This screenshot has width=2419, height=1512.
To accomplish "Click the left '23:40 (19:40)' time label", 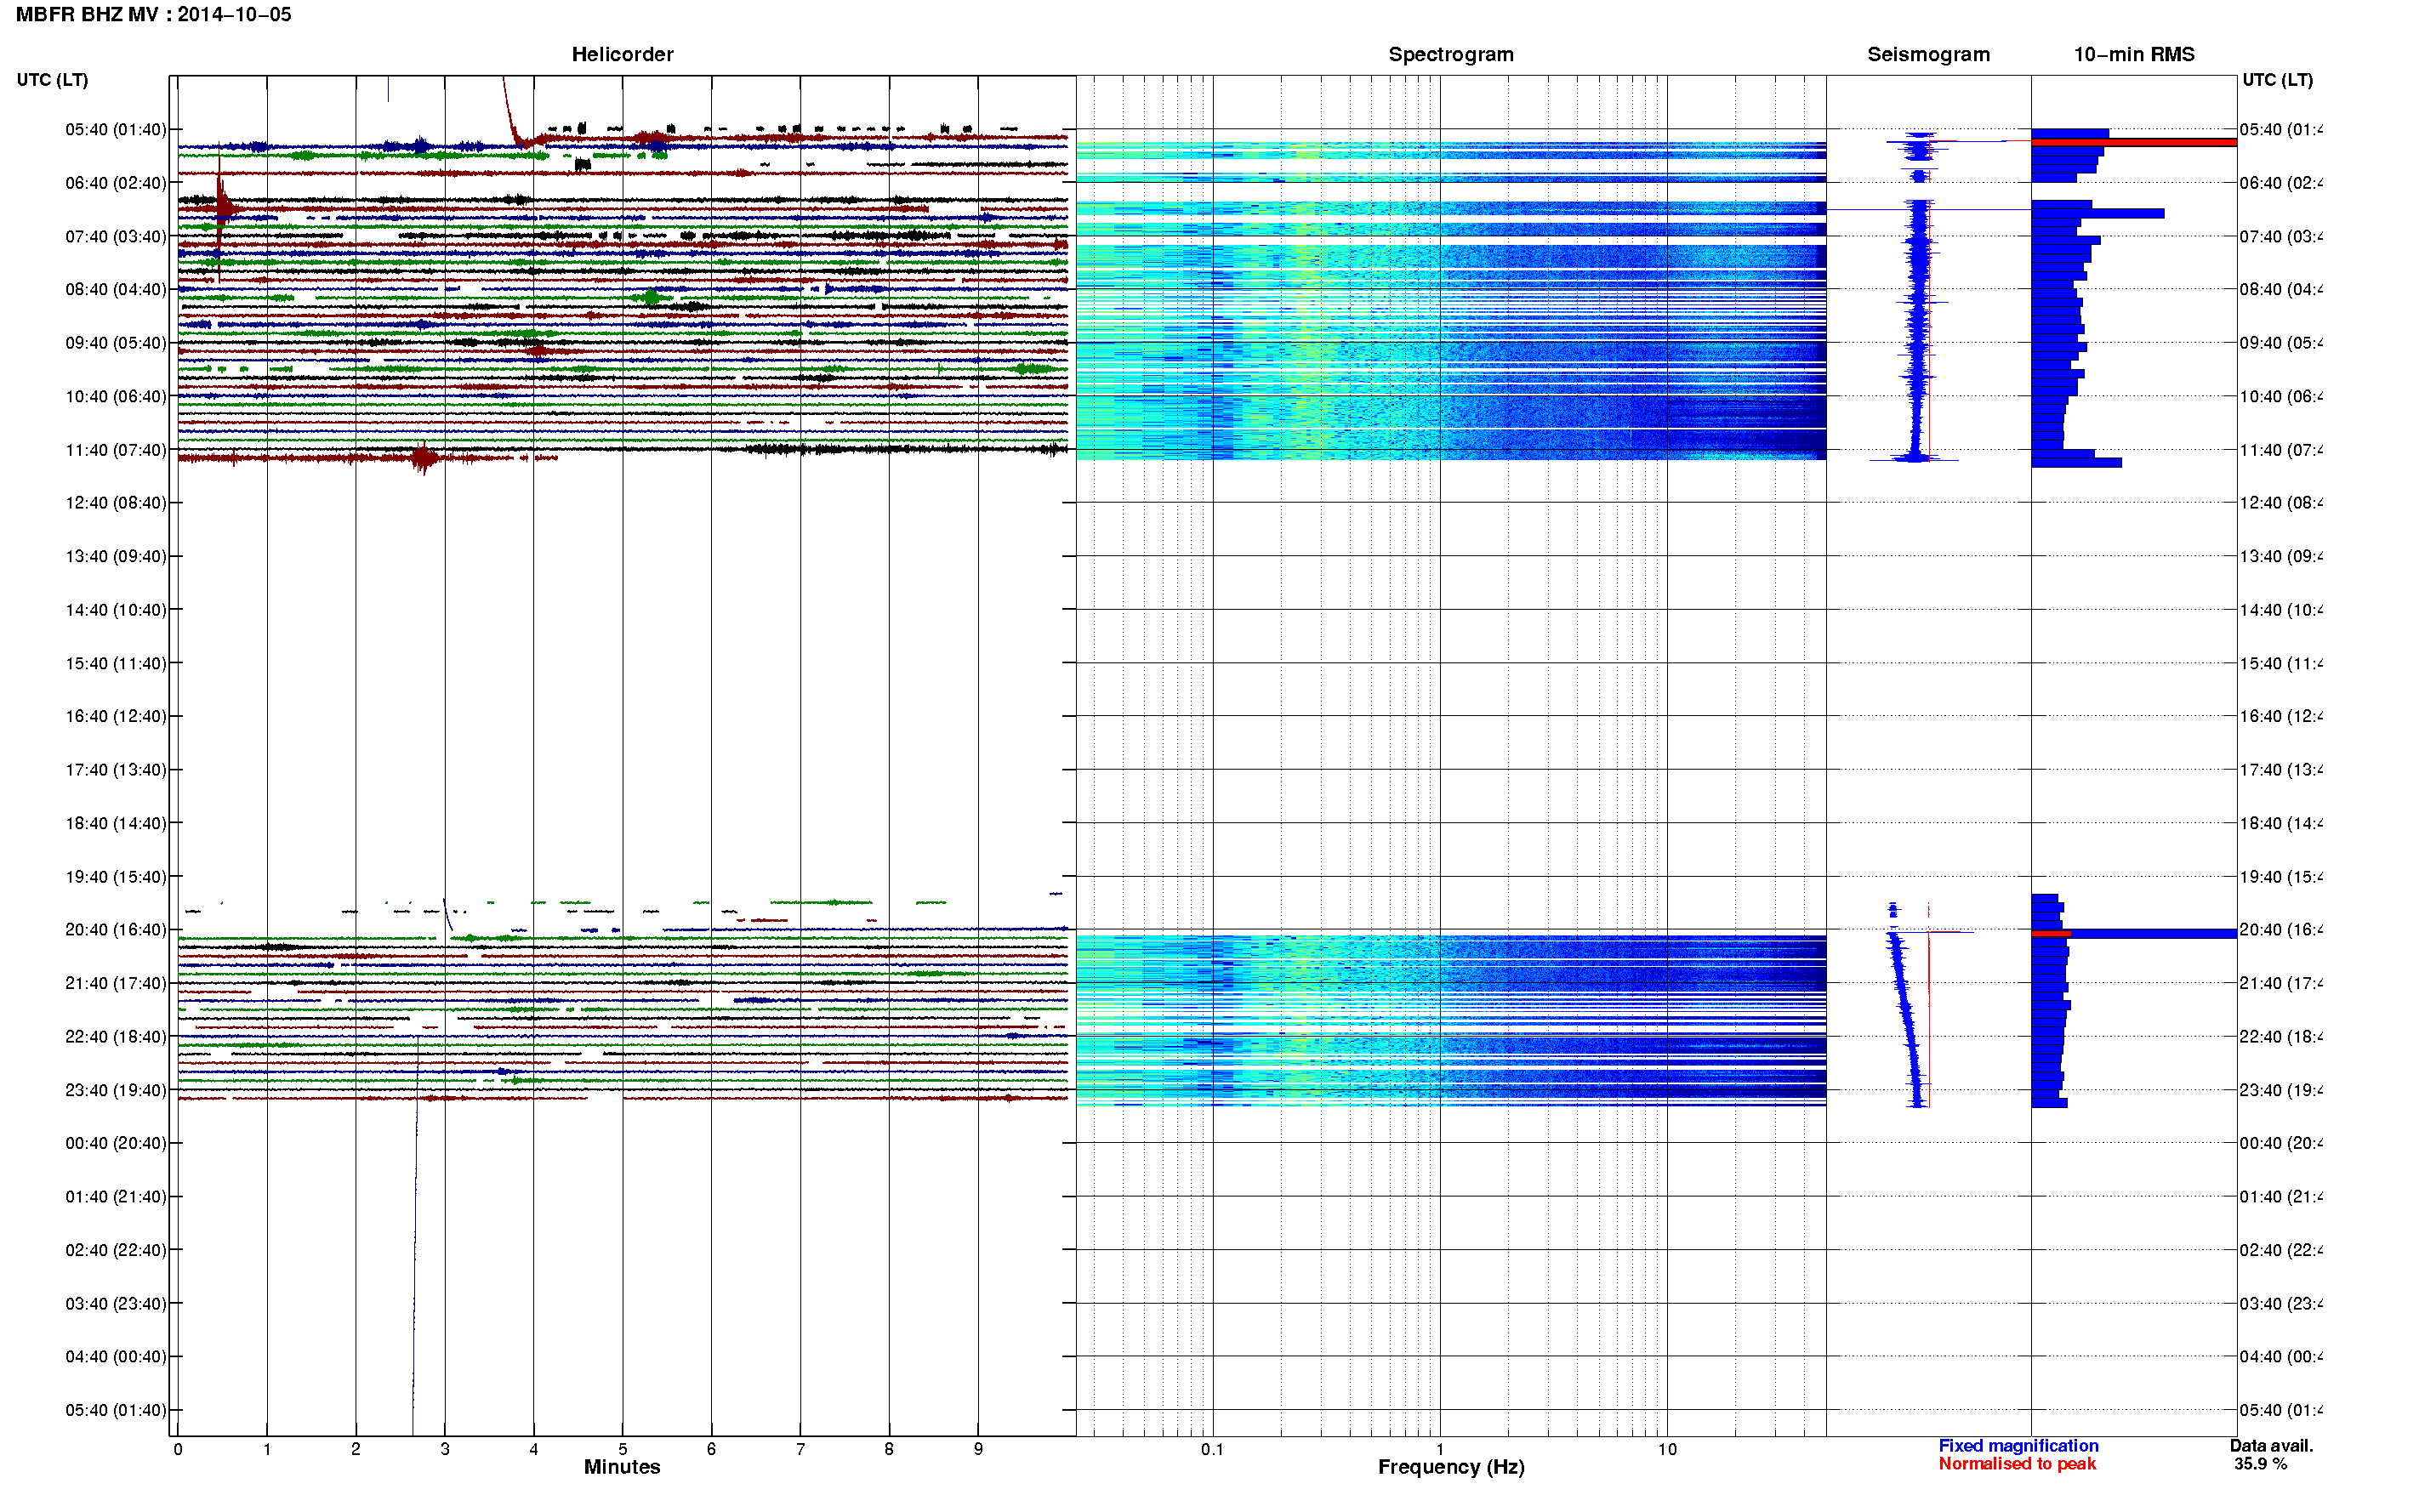I will 116,1090.
